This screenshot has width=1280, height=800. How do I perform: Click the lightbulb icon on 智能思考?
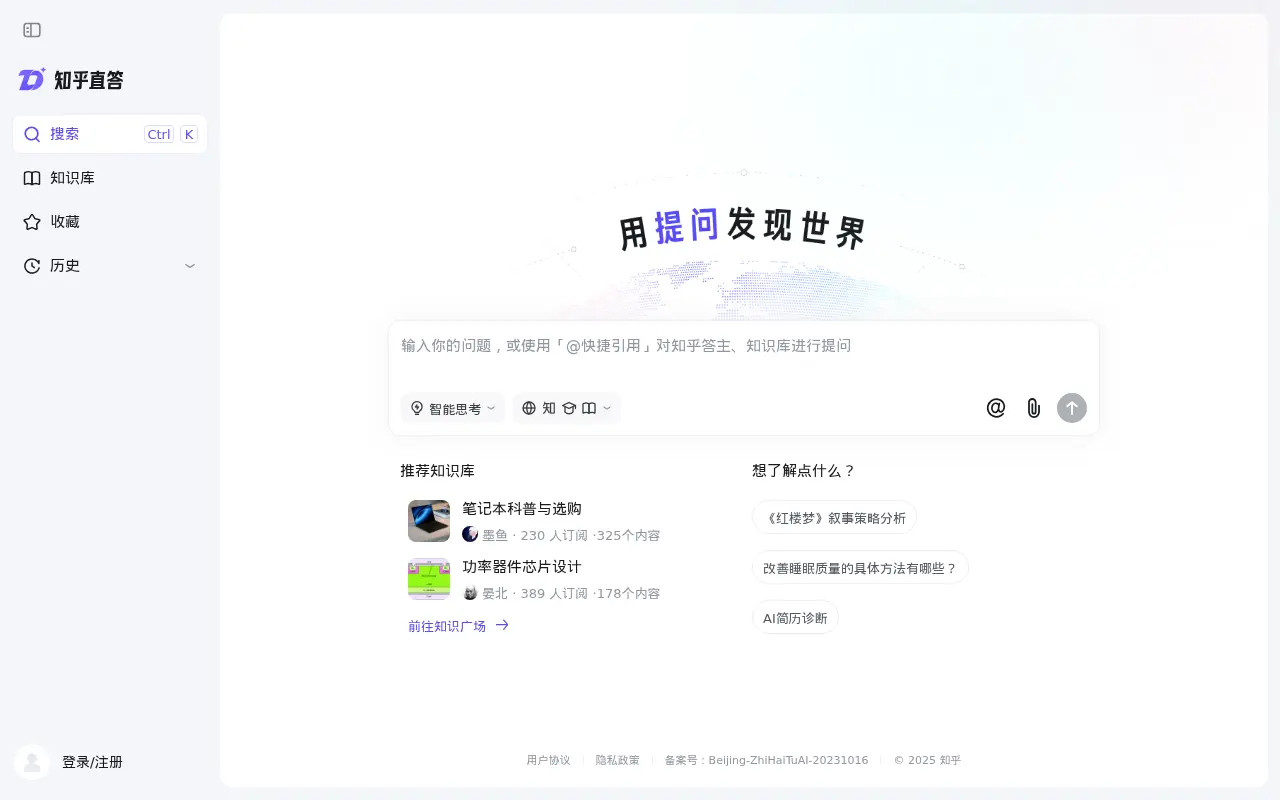(x=416, y=408)
